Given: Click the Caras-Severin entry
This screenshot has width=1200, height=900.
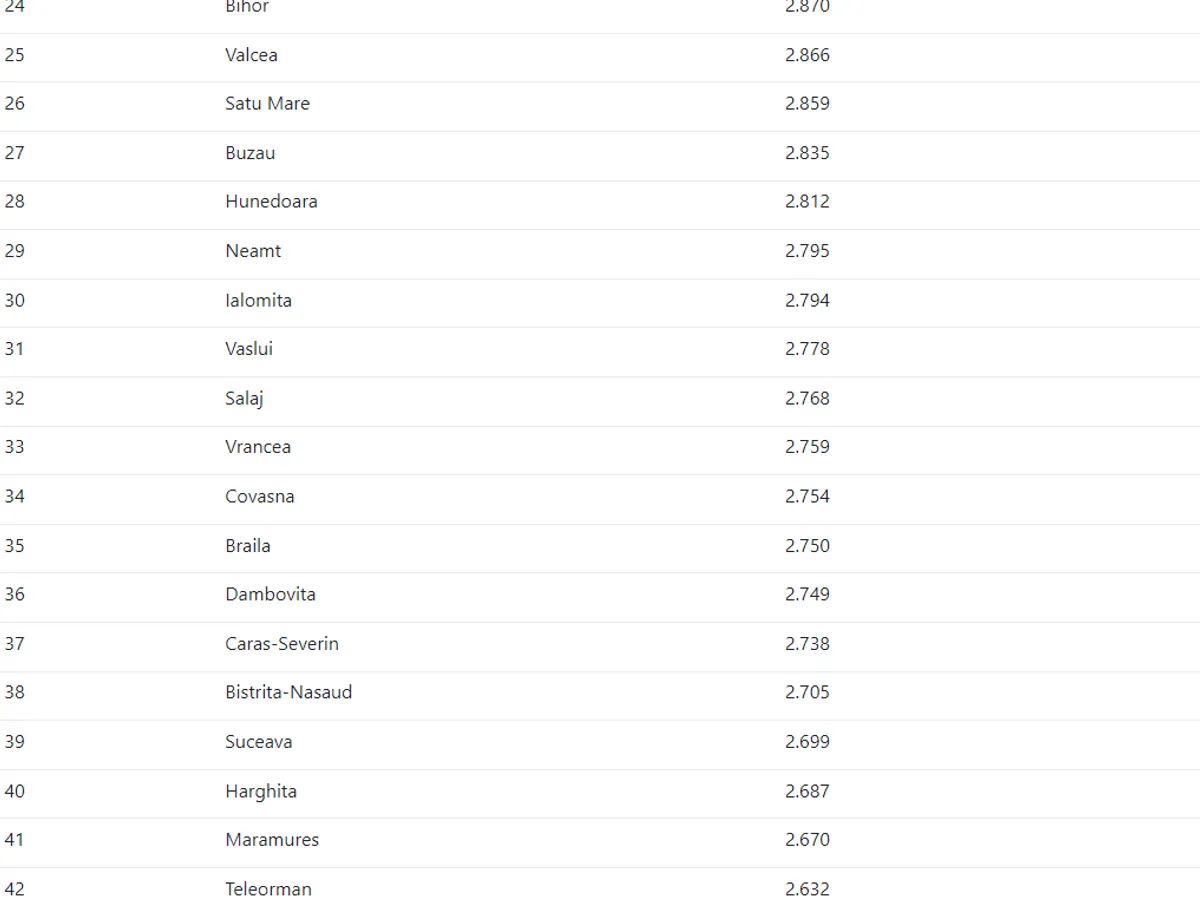Looking at the screenshot, I should pos(282,644).
